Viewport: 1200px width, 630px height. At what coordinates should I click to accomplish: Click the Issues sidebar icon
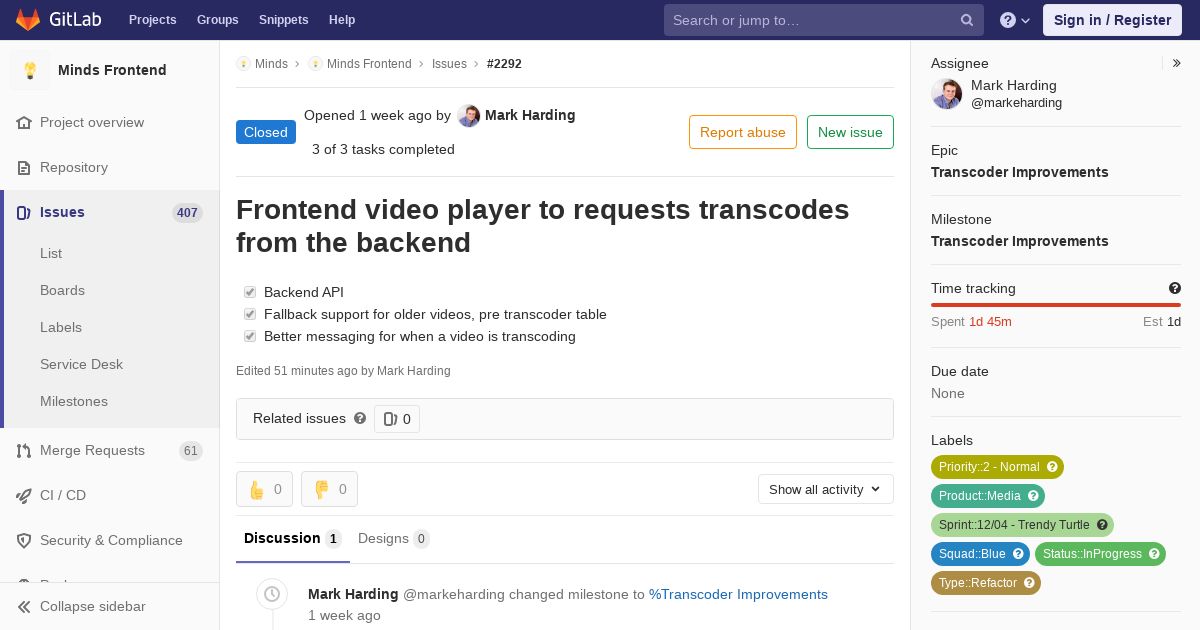24,213
